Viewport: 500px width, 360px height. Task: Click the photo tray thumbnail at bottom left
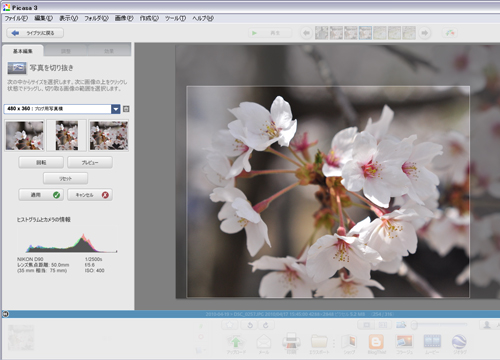(x=21, y=338)
